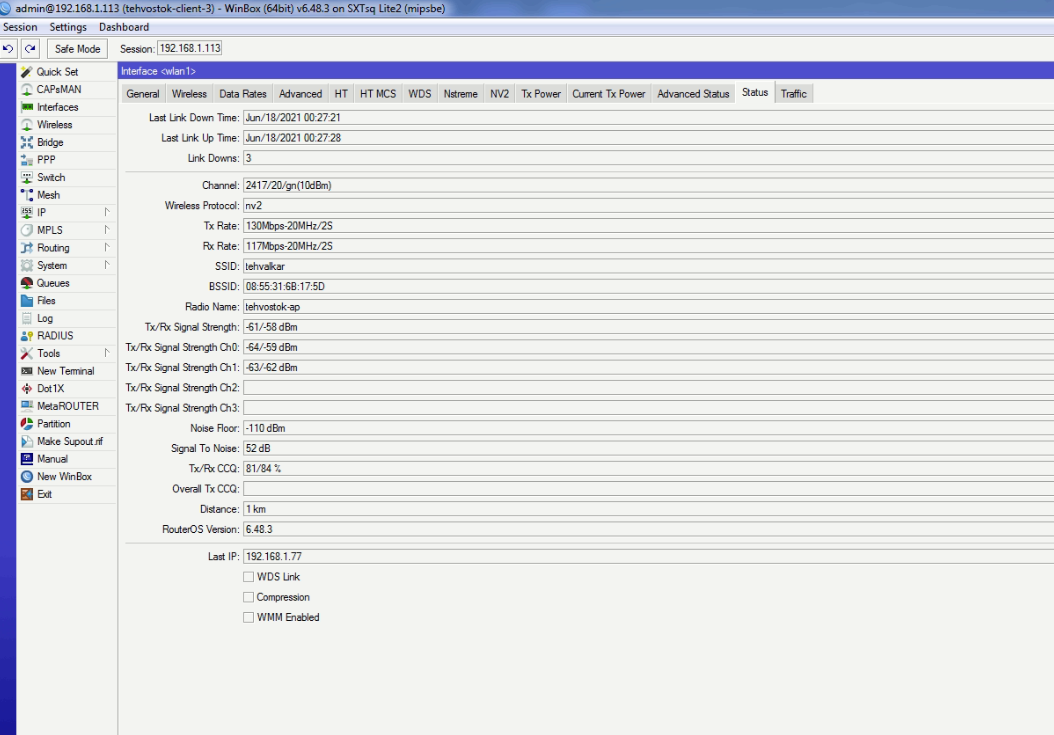
Task: Click the Interfaces icon
Action: click(26, 107)
